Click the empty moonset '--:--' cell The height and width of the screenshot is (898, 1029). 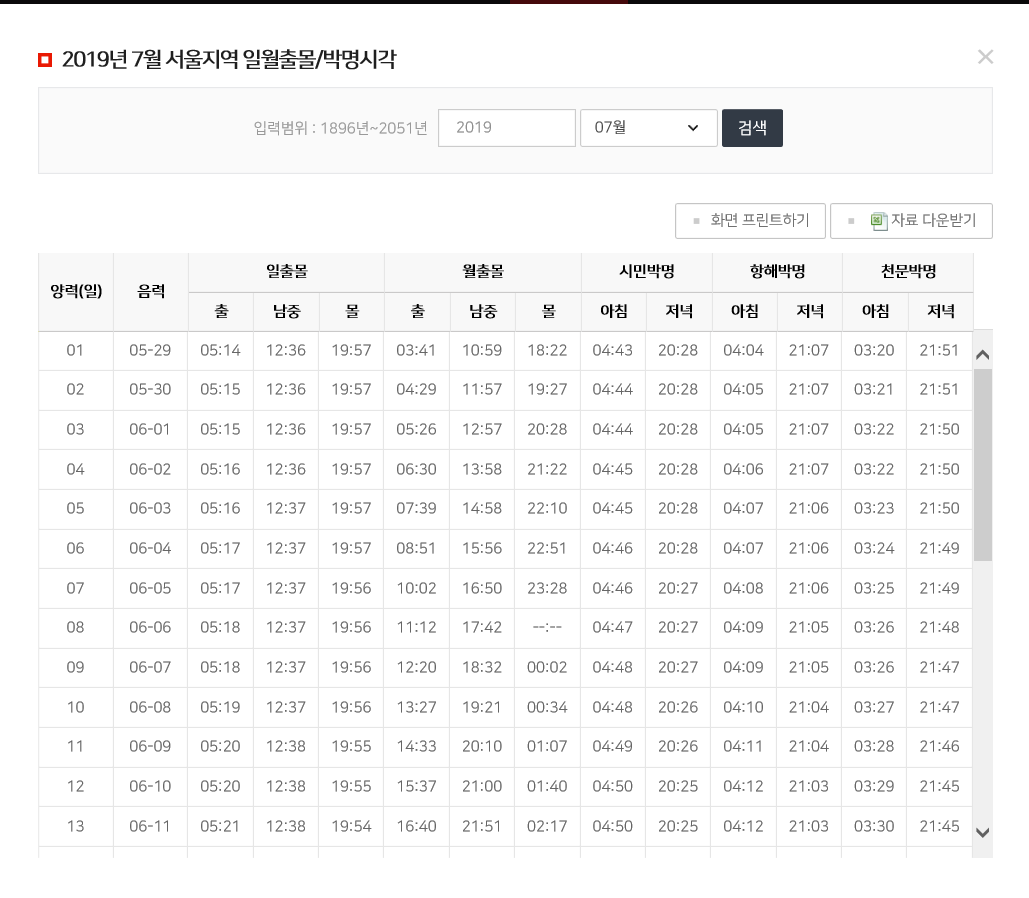point(547,628)
